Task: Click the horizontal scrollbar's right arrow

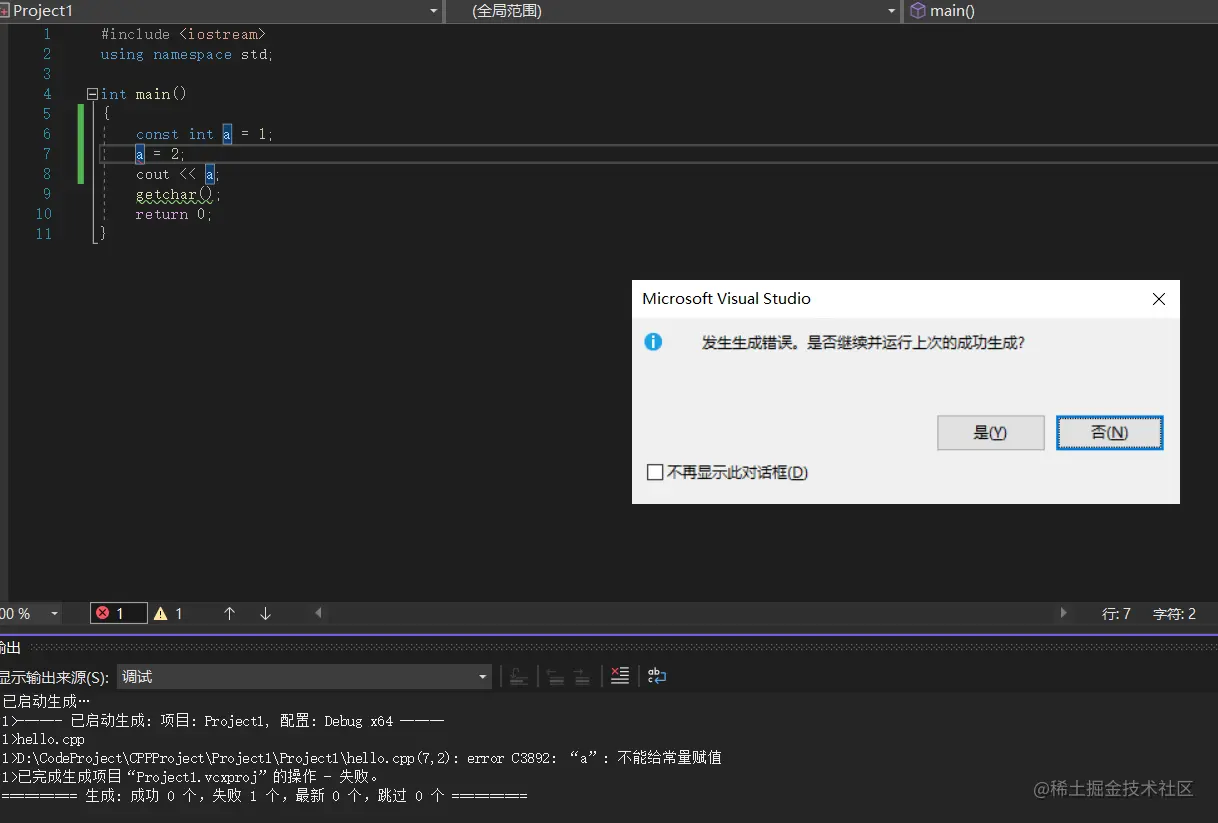Action: [x=1063, y=613]
